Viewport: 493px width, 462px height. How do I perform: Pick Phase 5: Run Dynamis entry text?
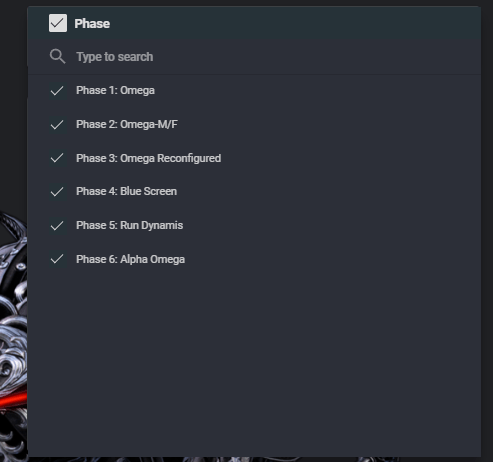pyautogui.click(x=129, y=225)
